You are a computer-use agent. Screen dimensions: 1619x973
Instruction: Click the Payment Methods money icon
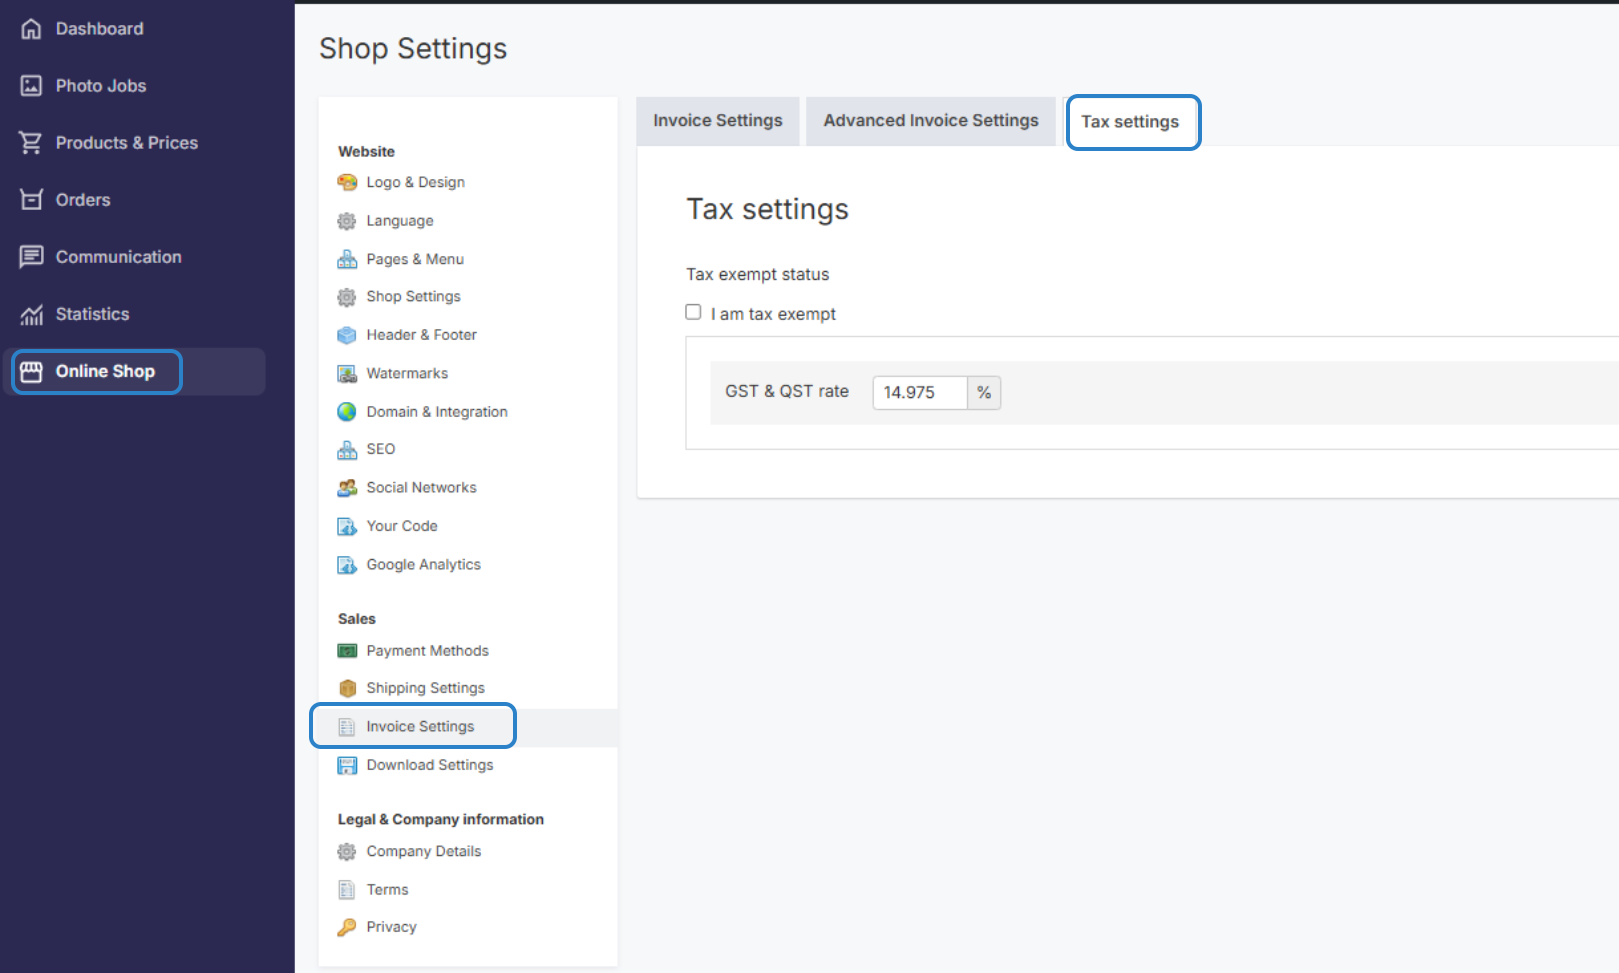point(347,651)
